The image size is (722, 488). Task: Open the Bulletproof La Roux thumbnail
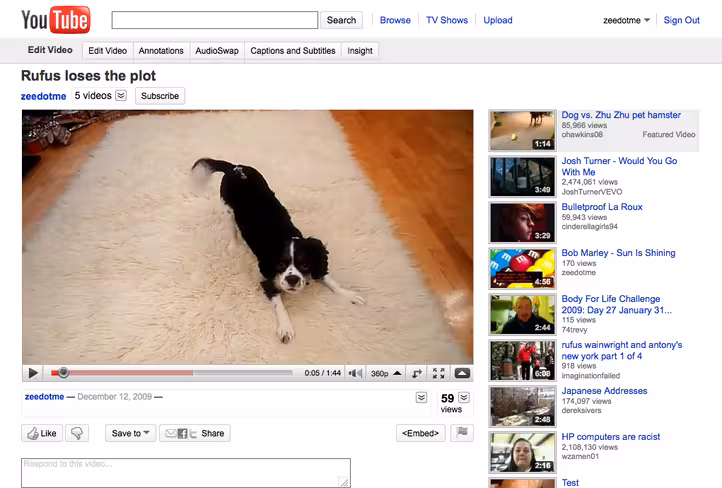522,223
